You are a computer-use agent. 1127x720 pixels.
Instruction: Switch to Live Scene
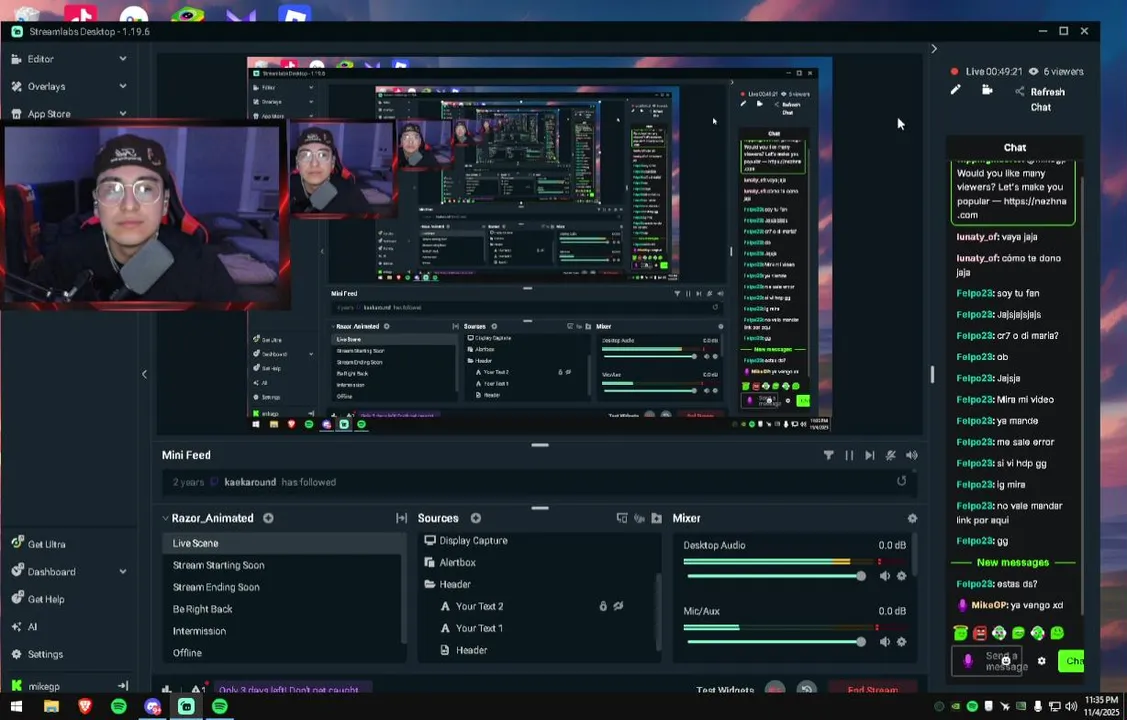[x=282, y=543]
